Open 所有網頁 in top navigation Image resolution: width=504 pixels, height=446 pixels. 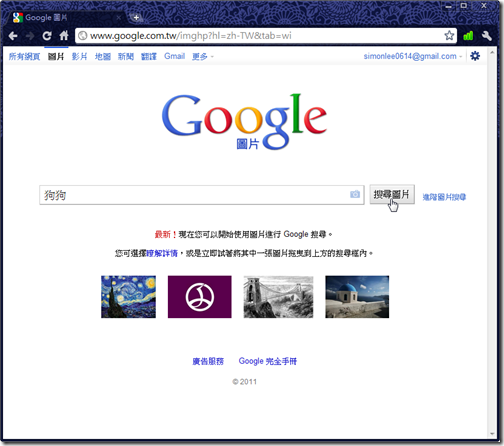click(x=24, y=57)
